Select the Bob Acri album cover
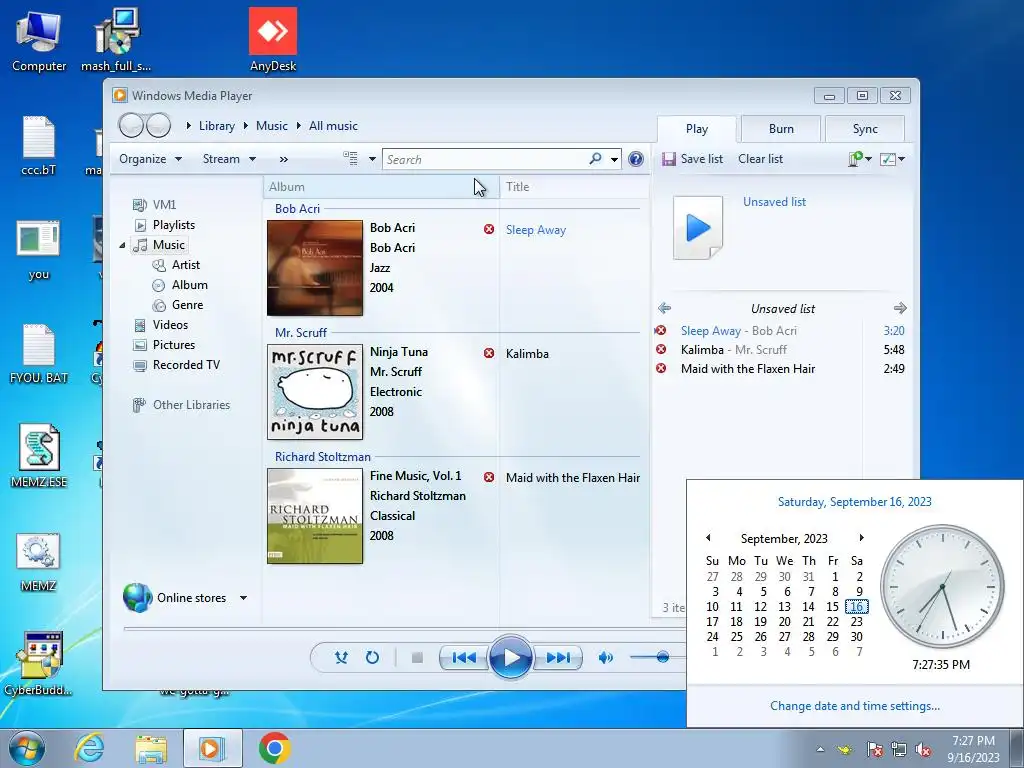The height and width of the screenshot is (768, 1024). point(315,268)
